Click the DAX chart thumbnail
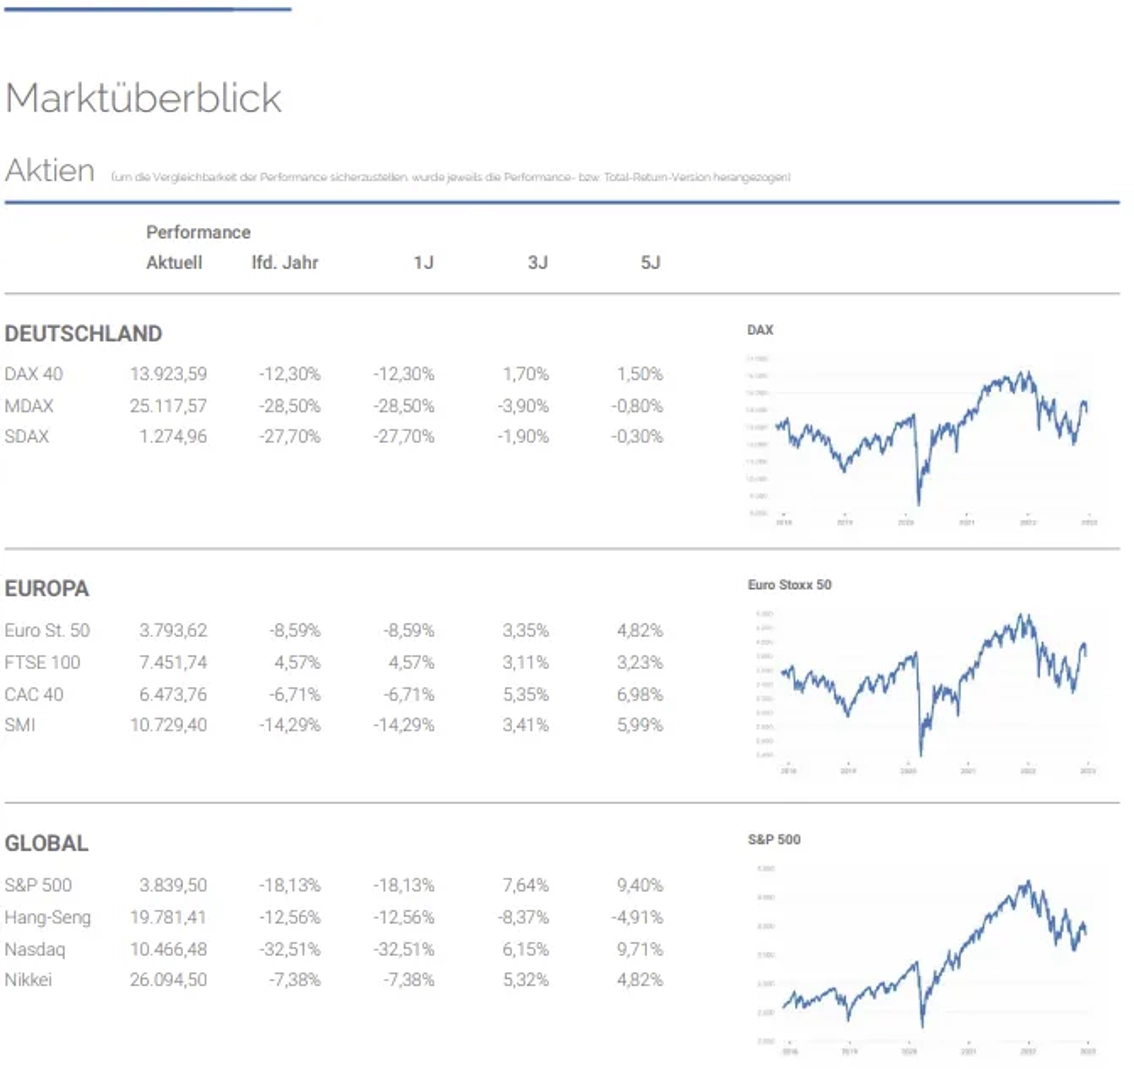 [930, 435]
